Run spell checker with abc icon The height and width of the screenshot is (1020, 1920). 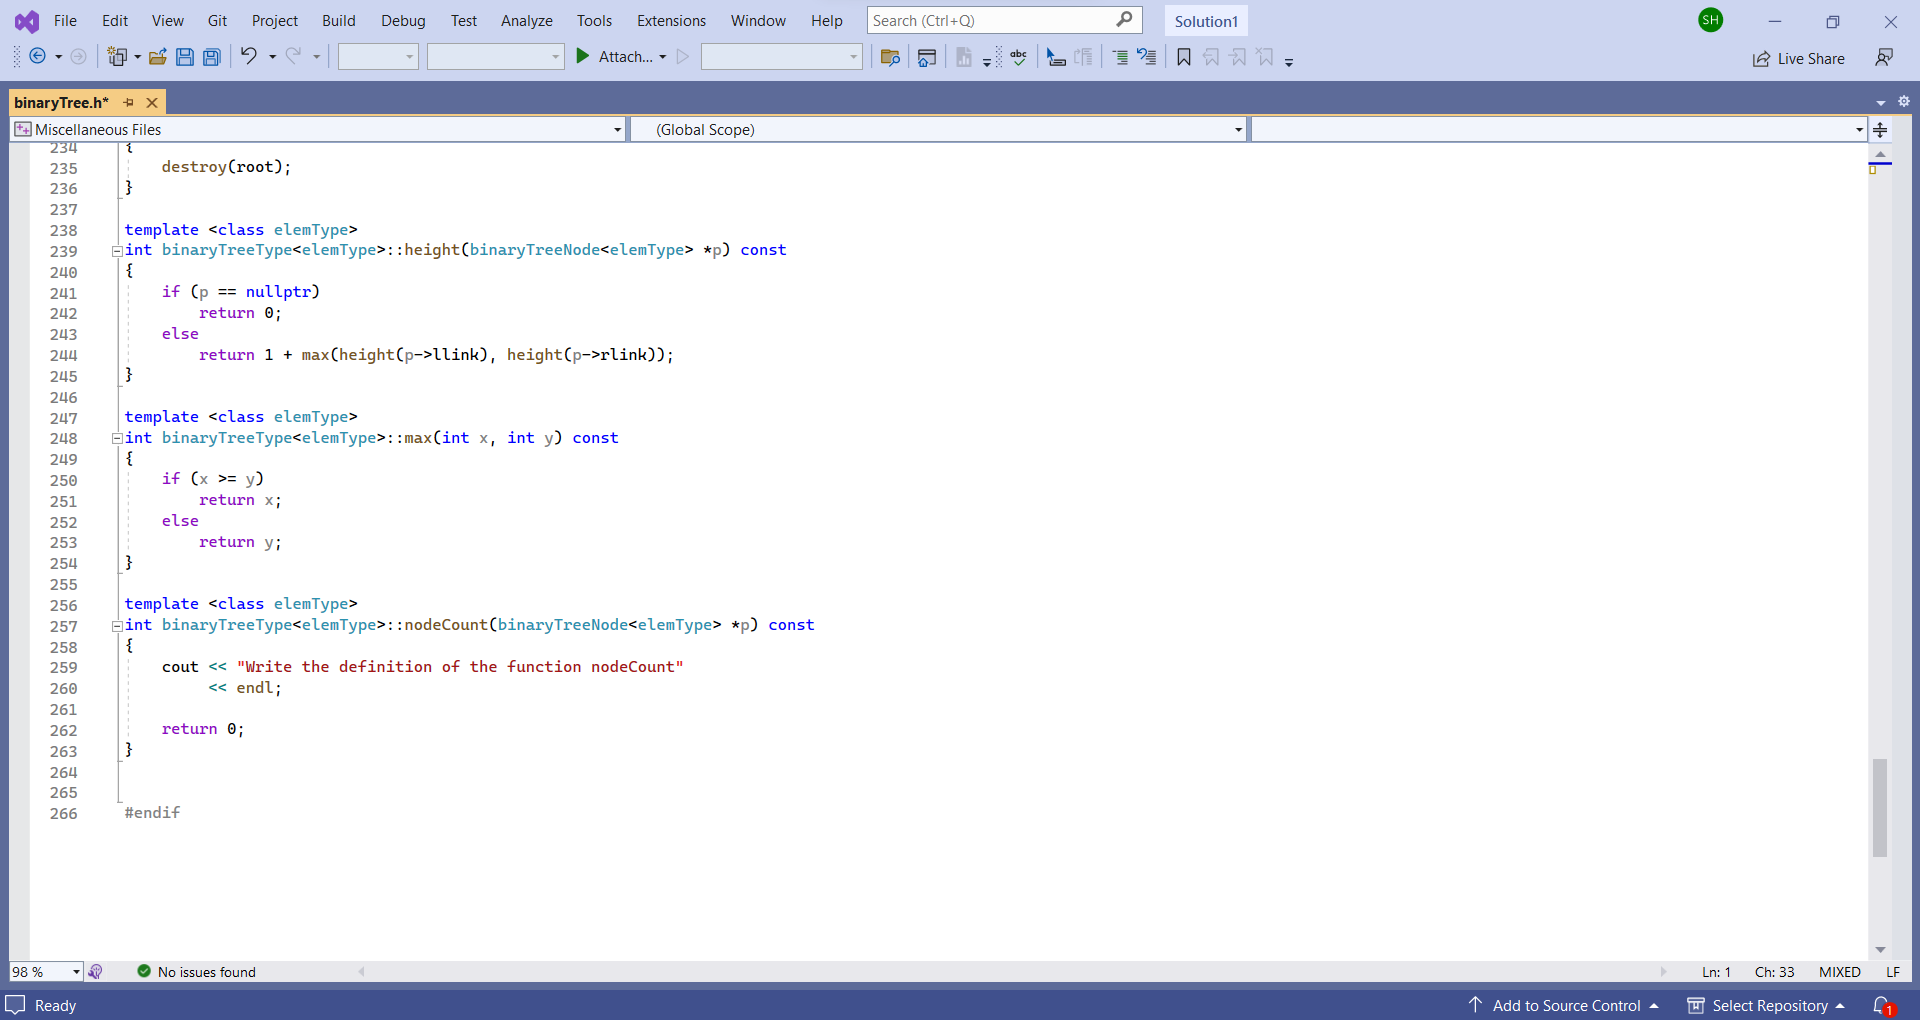(1018, 57)
